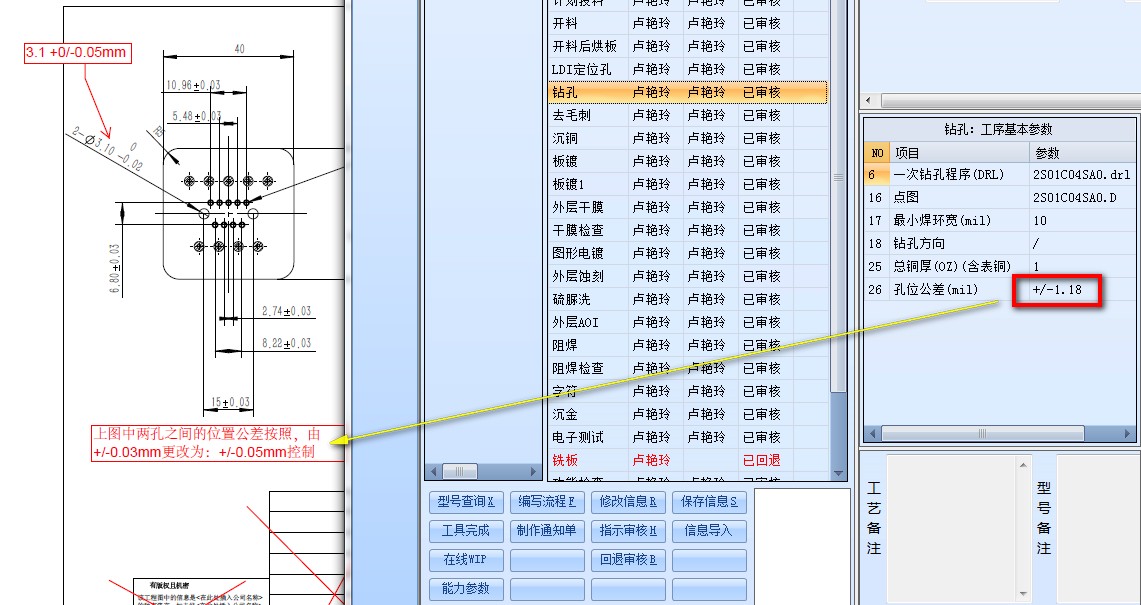
Task: Click the 工艺备注 text box scroll-down arrow
Action: (x=1025, y=593)
